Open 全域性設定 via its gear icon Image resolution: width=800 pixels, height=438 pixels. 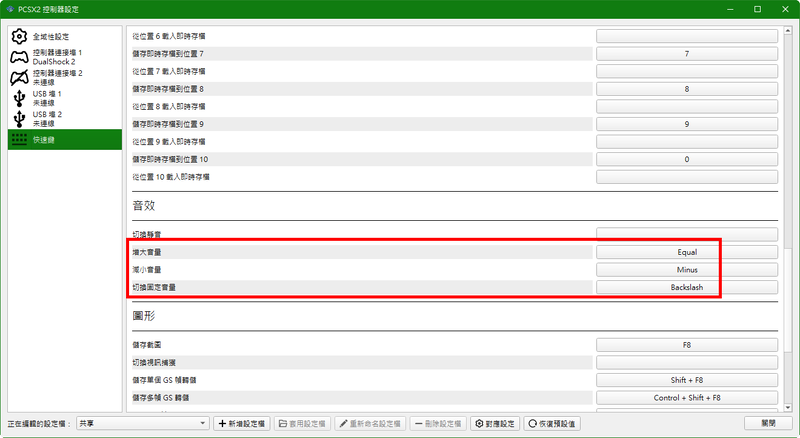(x=19, y=36)
